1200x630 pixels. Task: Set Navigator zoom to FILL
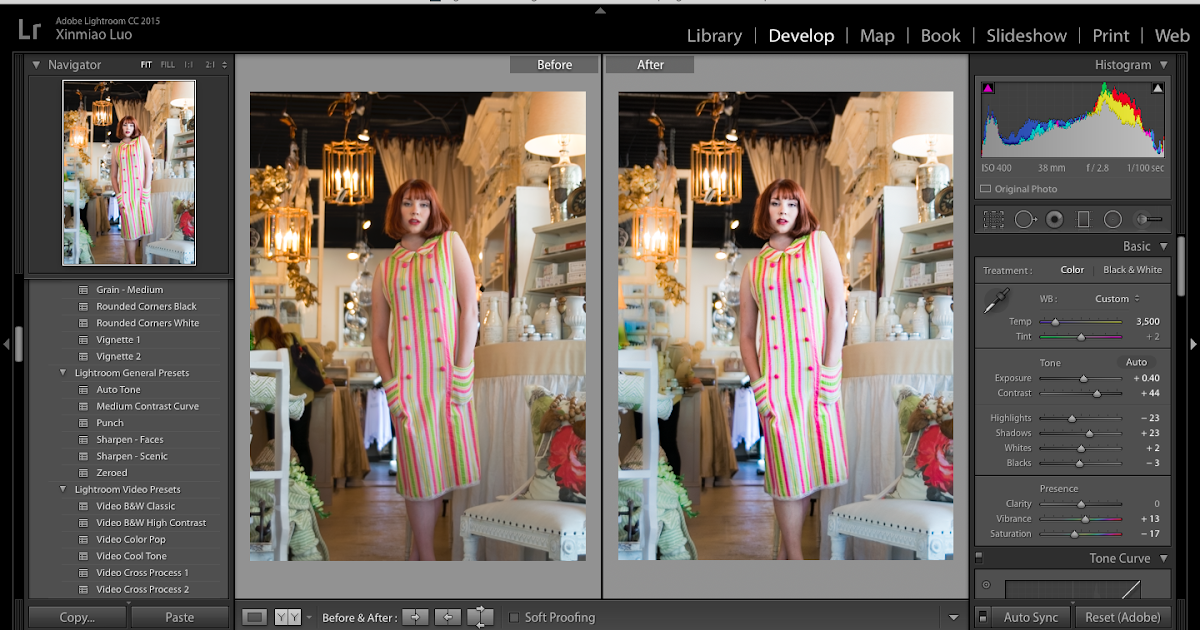pyautogui.click(x=168, y=65)
